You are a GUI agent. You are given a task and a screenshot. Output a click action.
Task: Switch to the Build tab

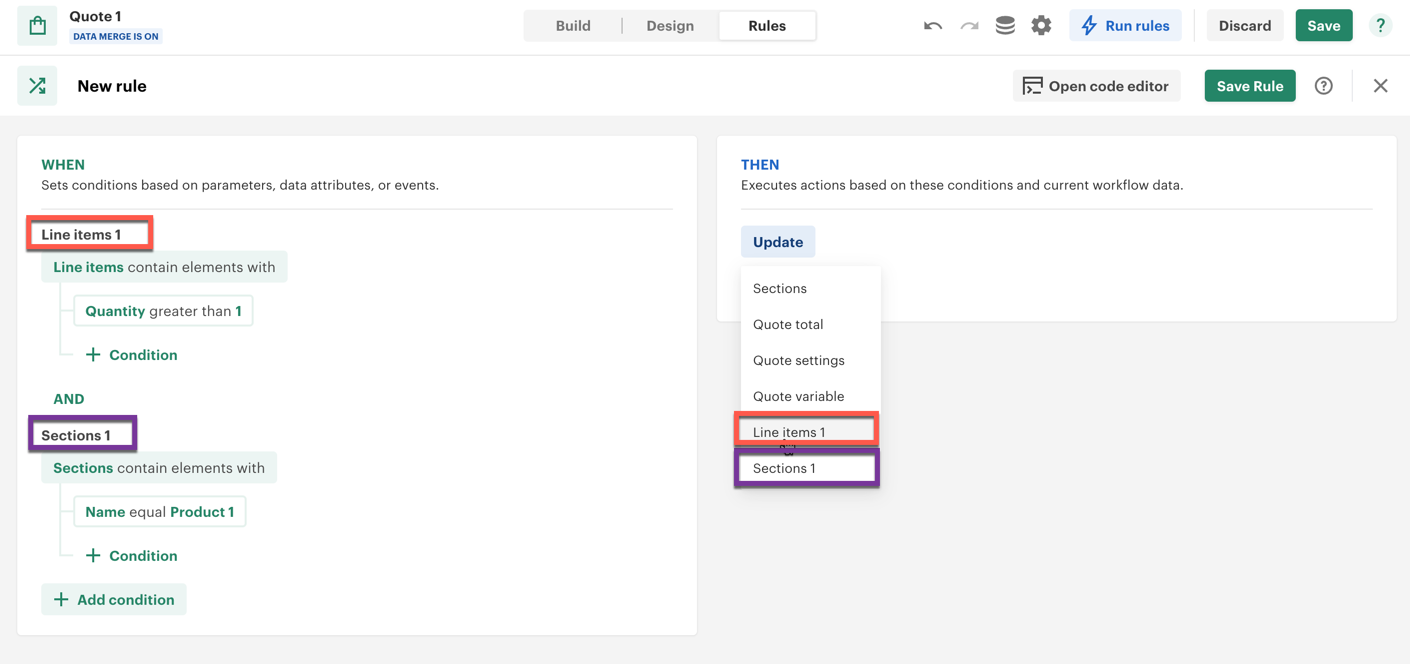(x=573, y=26)
